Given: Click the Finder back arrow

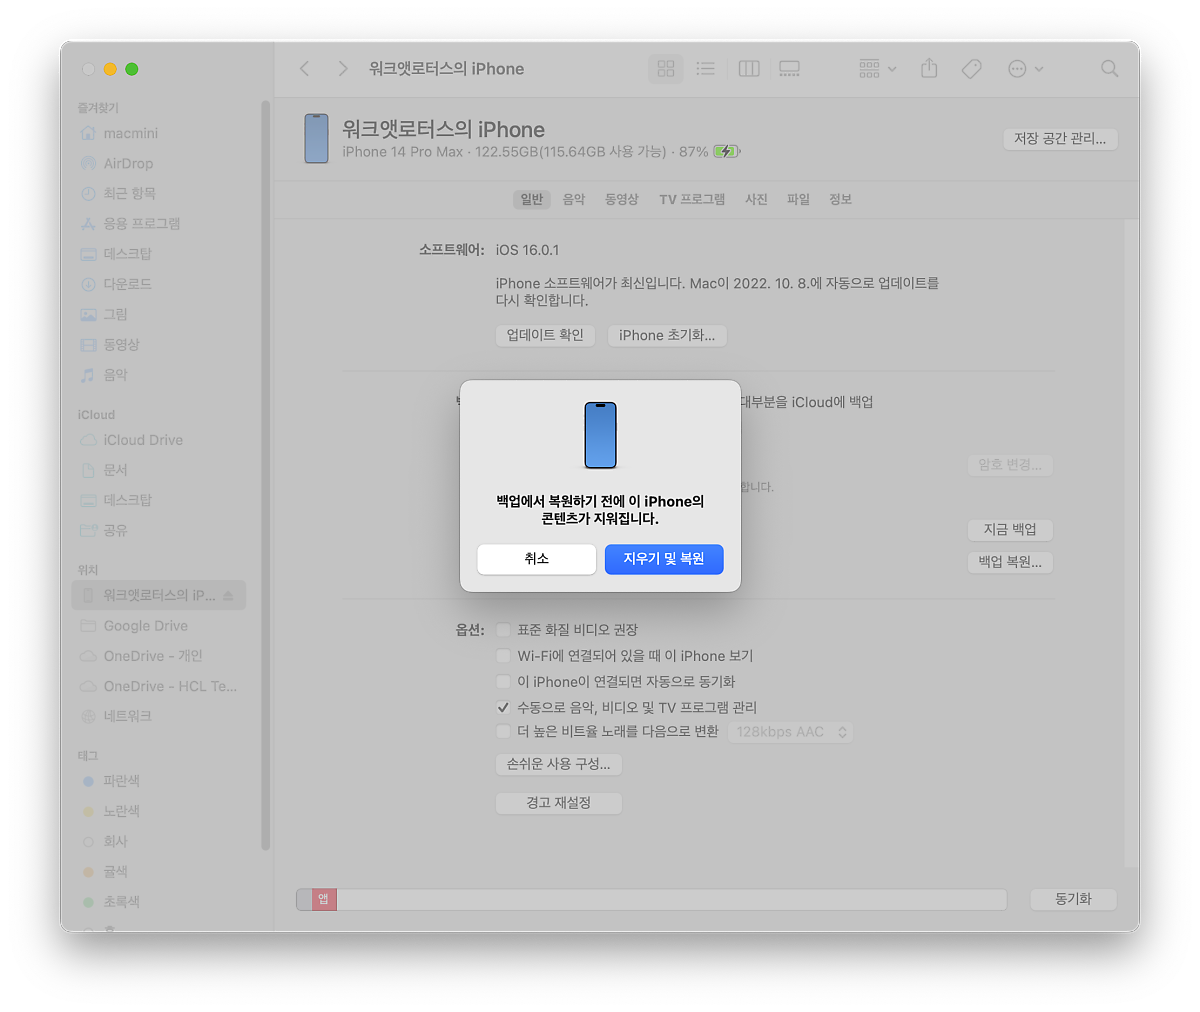Looking at the screenshot, I should point(305,68).
